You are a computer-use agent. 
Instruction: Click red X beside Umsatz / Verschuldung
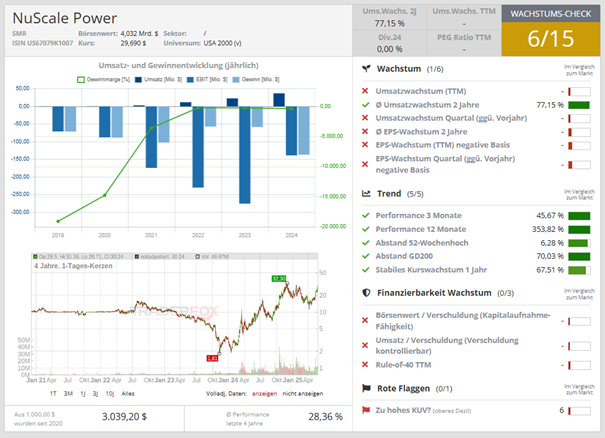365,345
